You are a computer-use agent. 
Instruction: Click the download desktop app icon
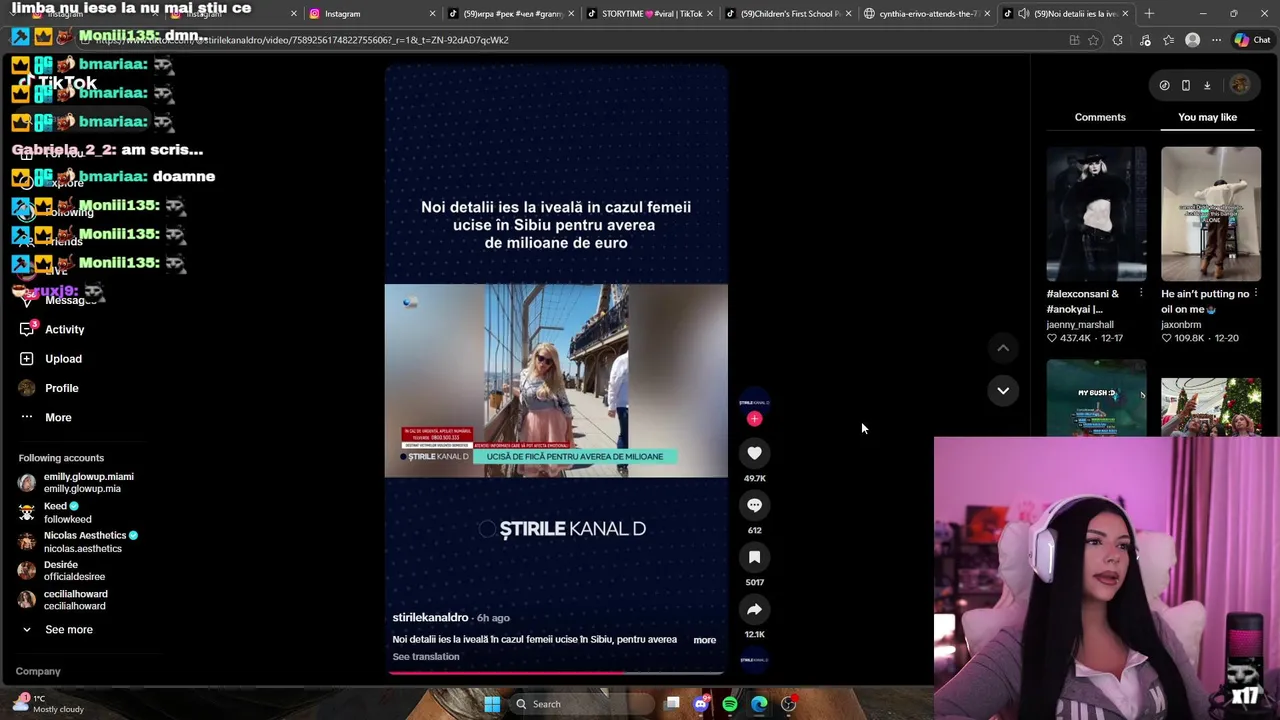[1207, 86]
